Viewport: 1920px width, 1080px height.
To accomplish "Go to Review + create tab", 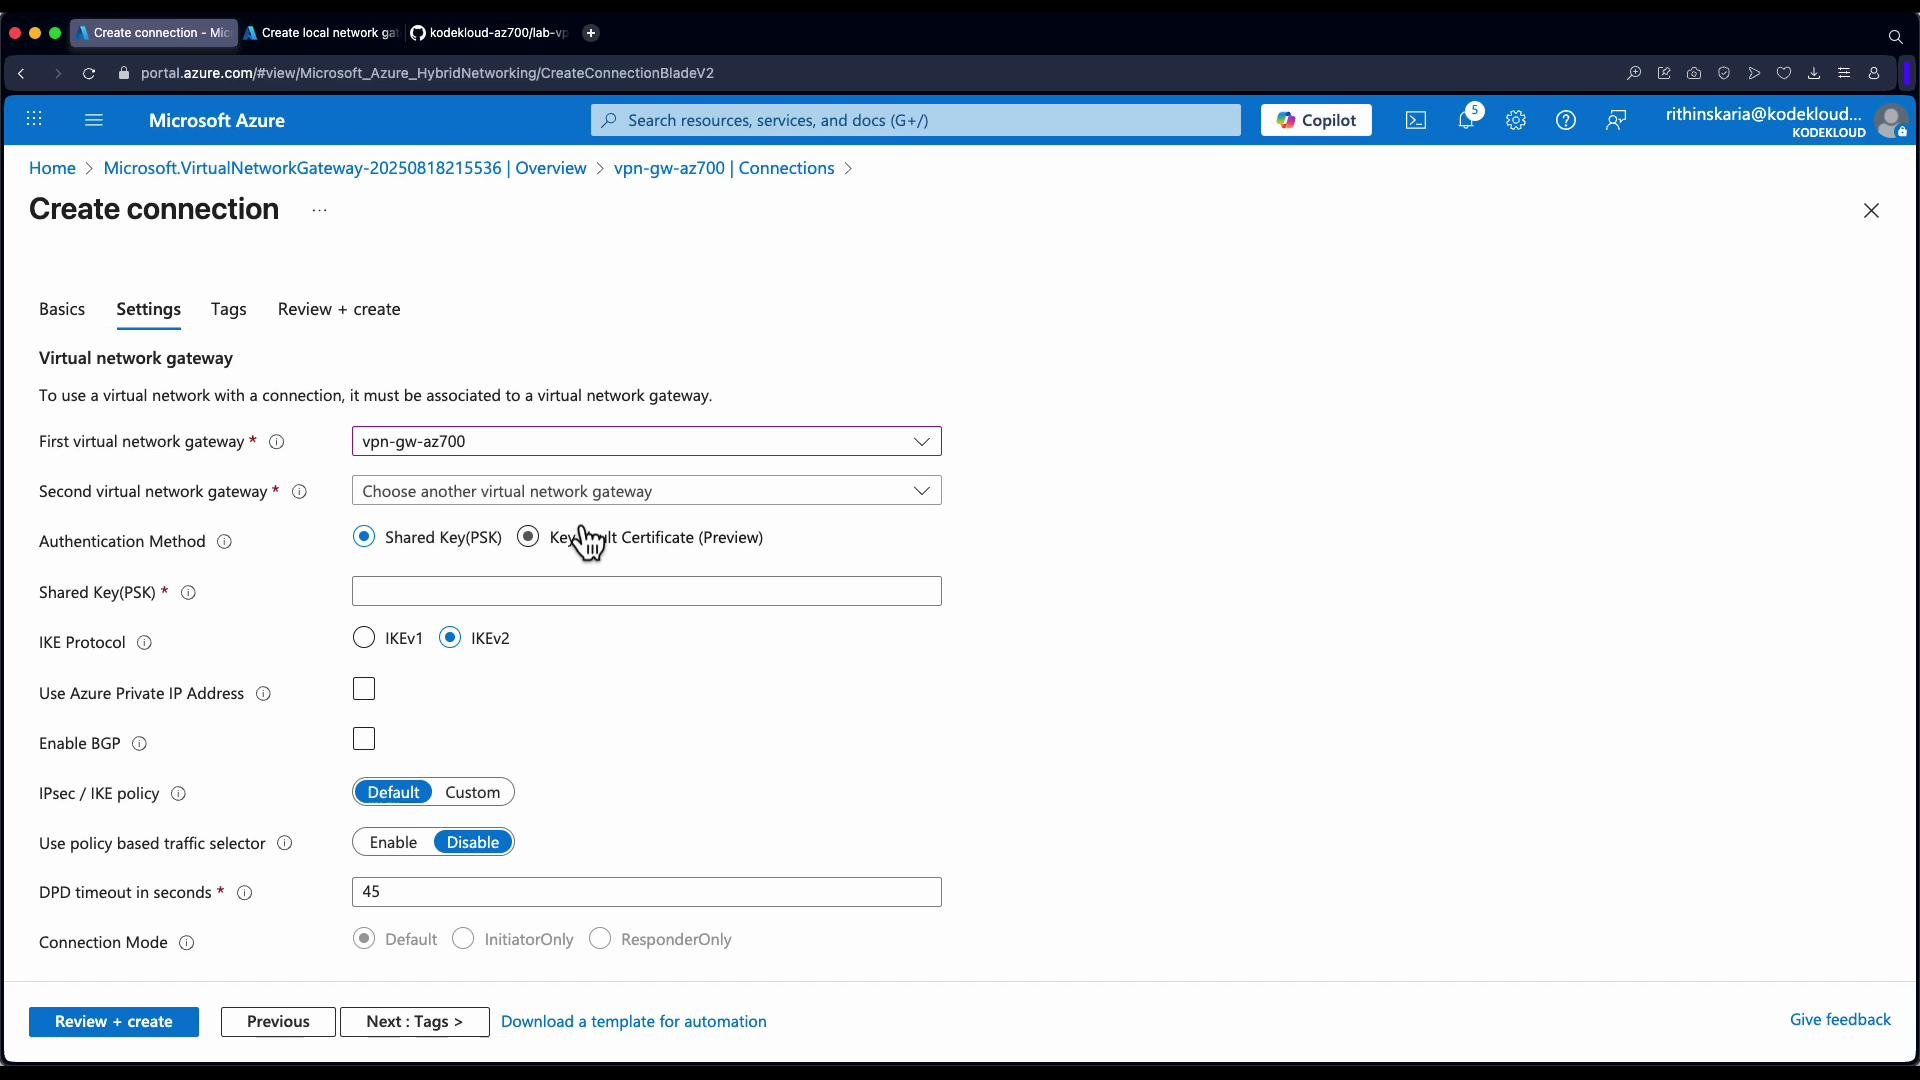I will pos(339,309).
